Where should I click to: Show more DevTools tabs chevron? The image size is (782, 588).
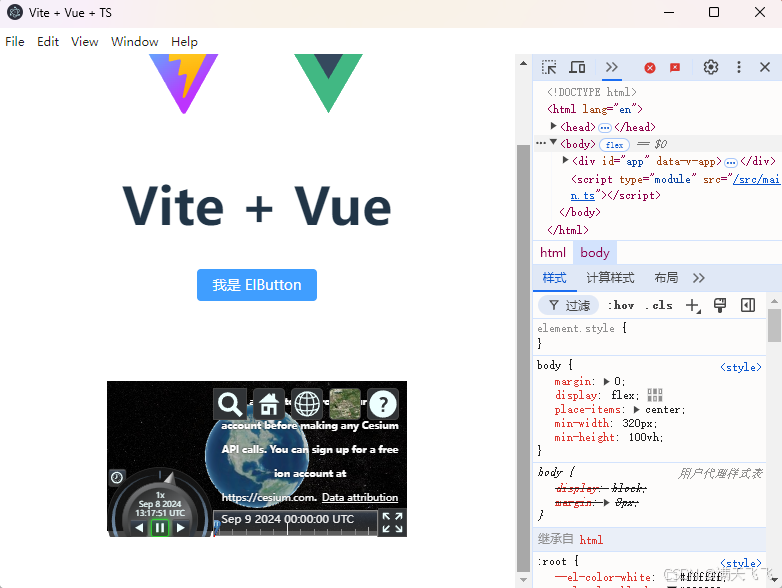click(x=611, y=67)
